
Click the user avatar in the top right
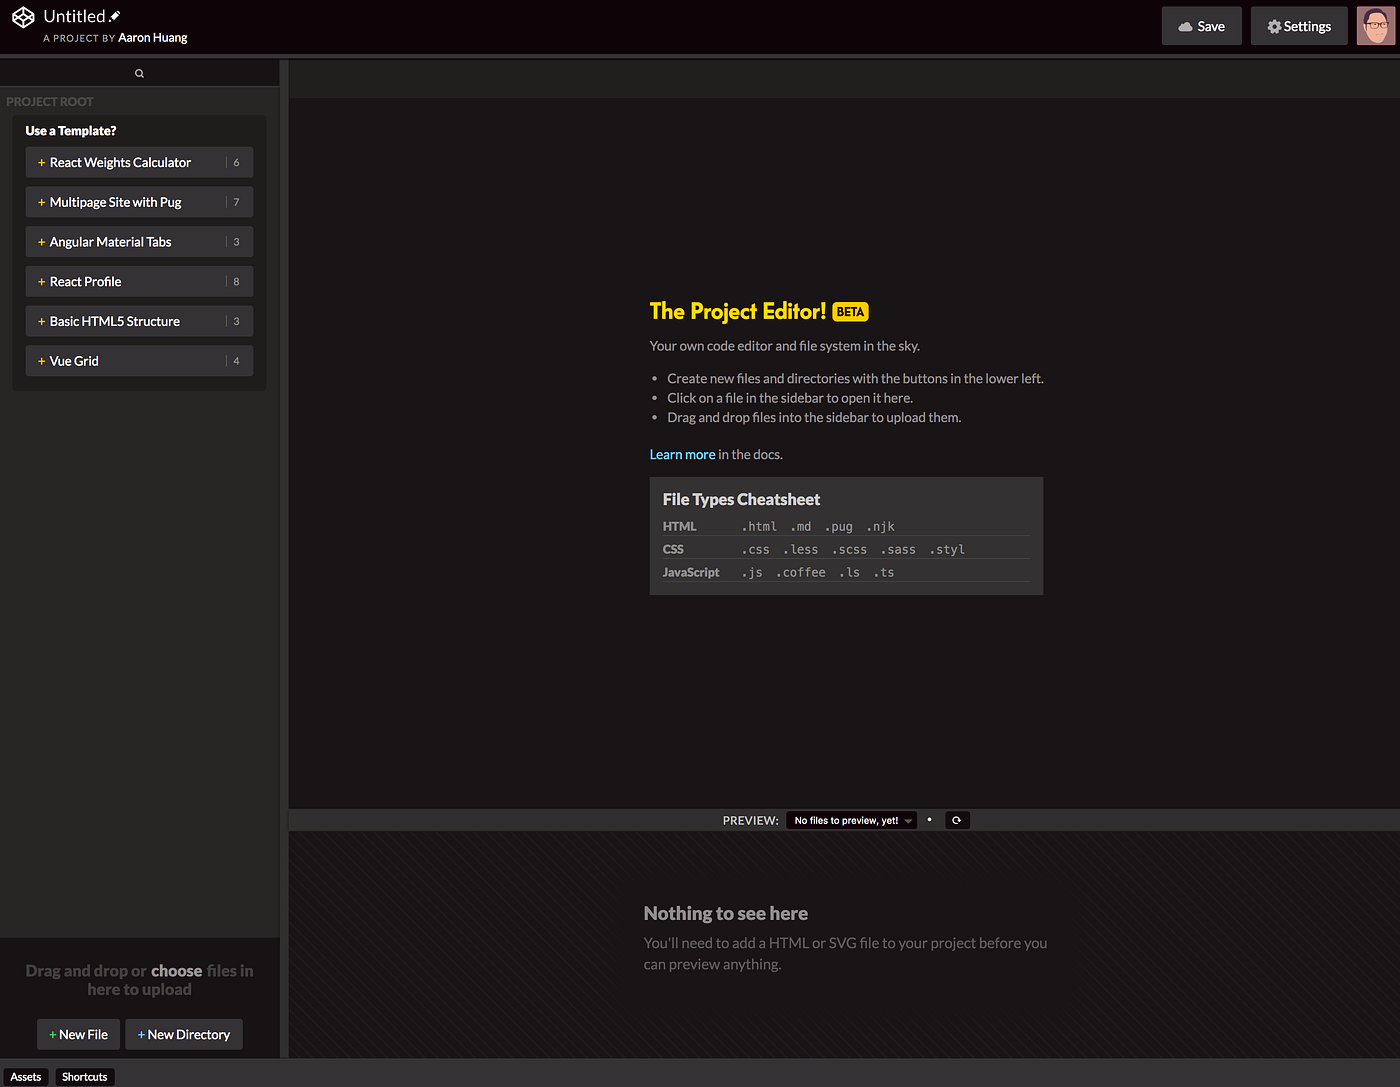tap(1376, 25)
